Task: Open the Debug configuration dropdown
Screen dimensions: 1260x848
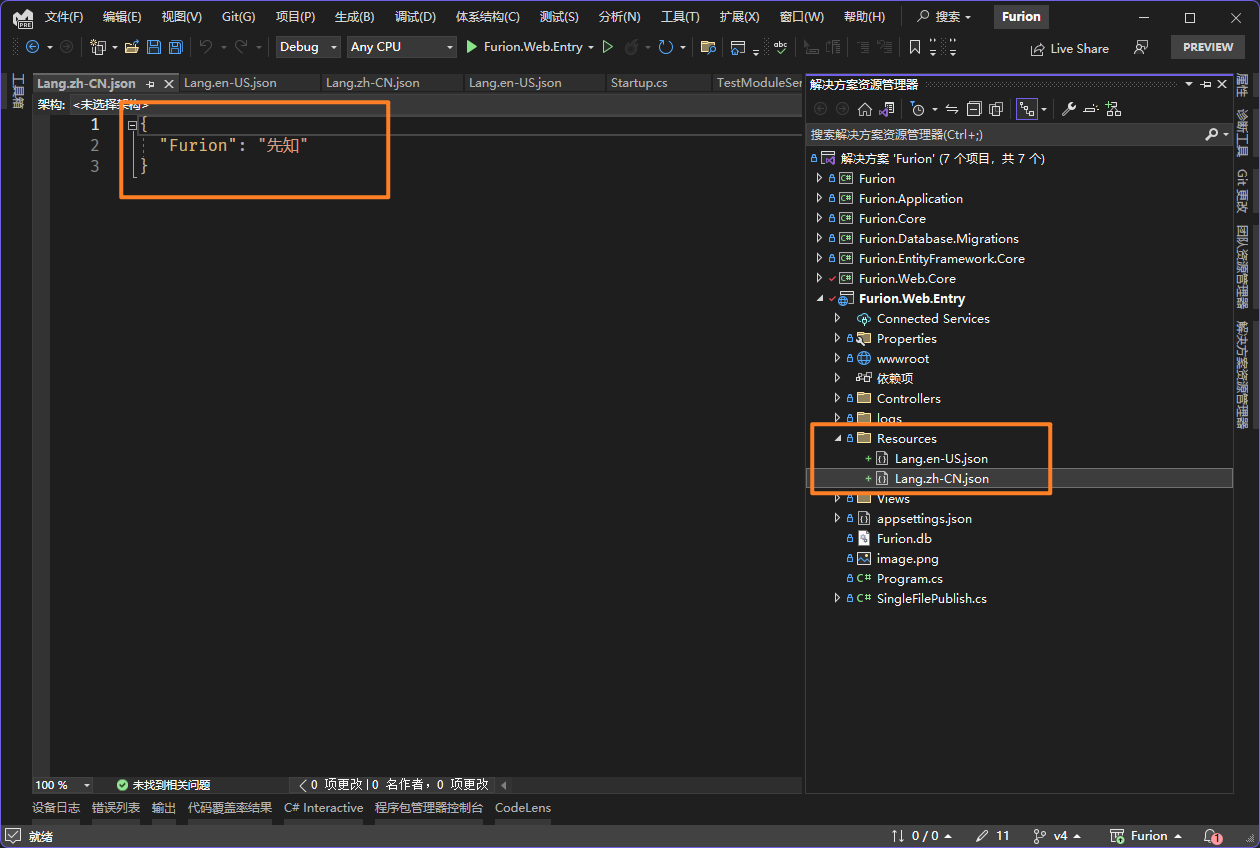Action: click(308, 47)
